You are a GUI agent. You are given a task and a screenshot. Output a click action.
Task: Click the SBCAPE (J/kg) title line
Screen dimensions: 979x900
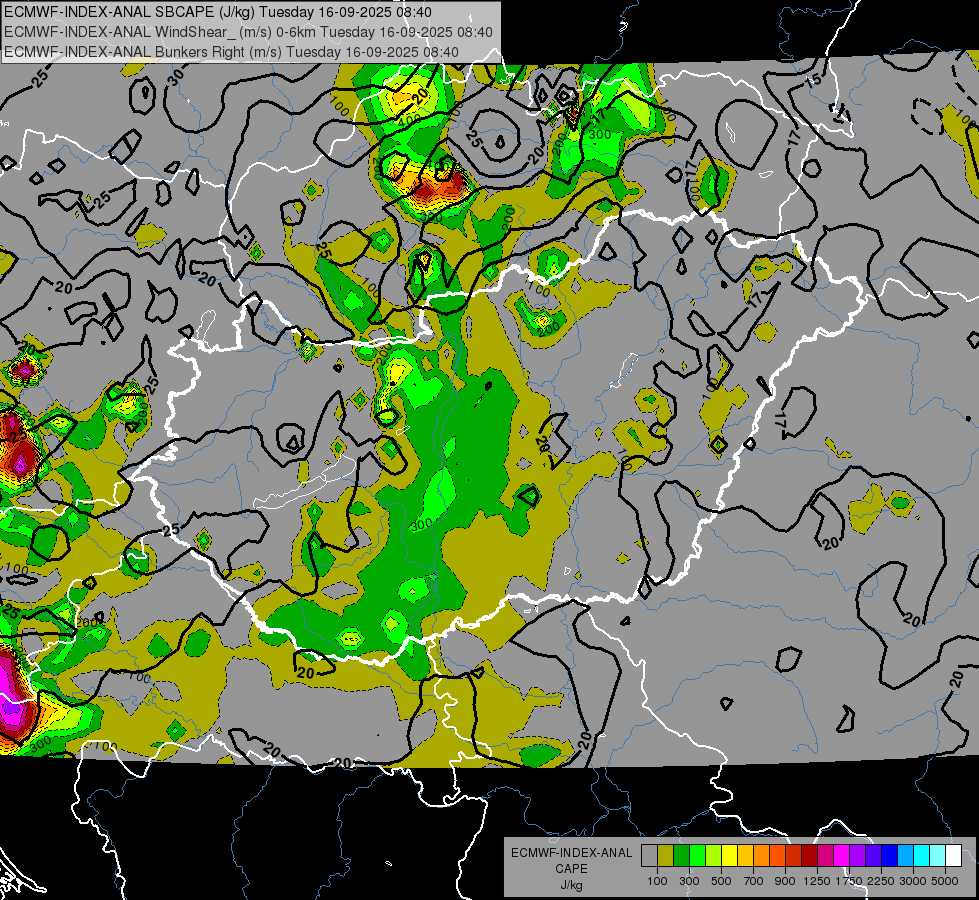pos(218,12)
